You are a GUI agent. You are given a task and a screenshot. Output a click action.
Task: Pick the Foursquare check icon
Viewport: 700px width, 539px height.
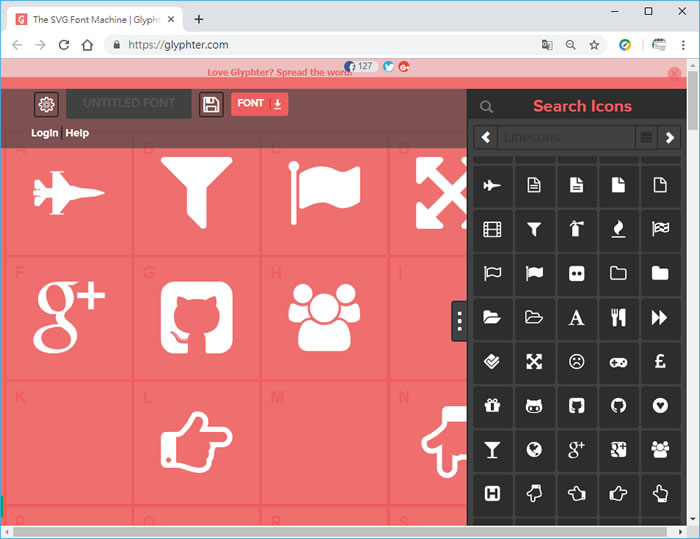(x=492, y=362)
